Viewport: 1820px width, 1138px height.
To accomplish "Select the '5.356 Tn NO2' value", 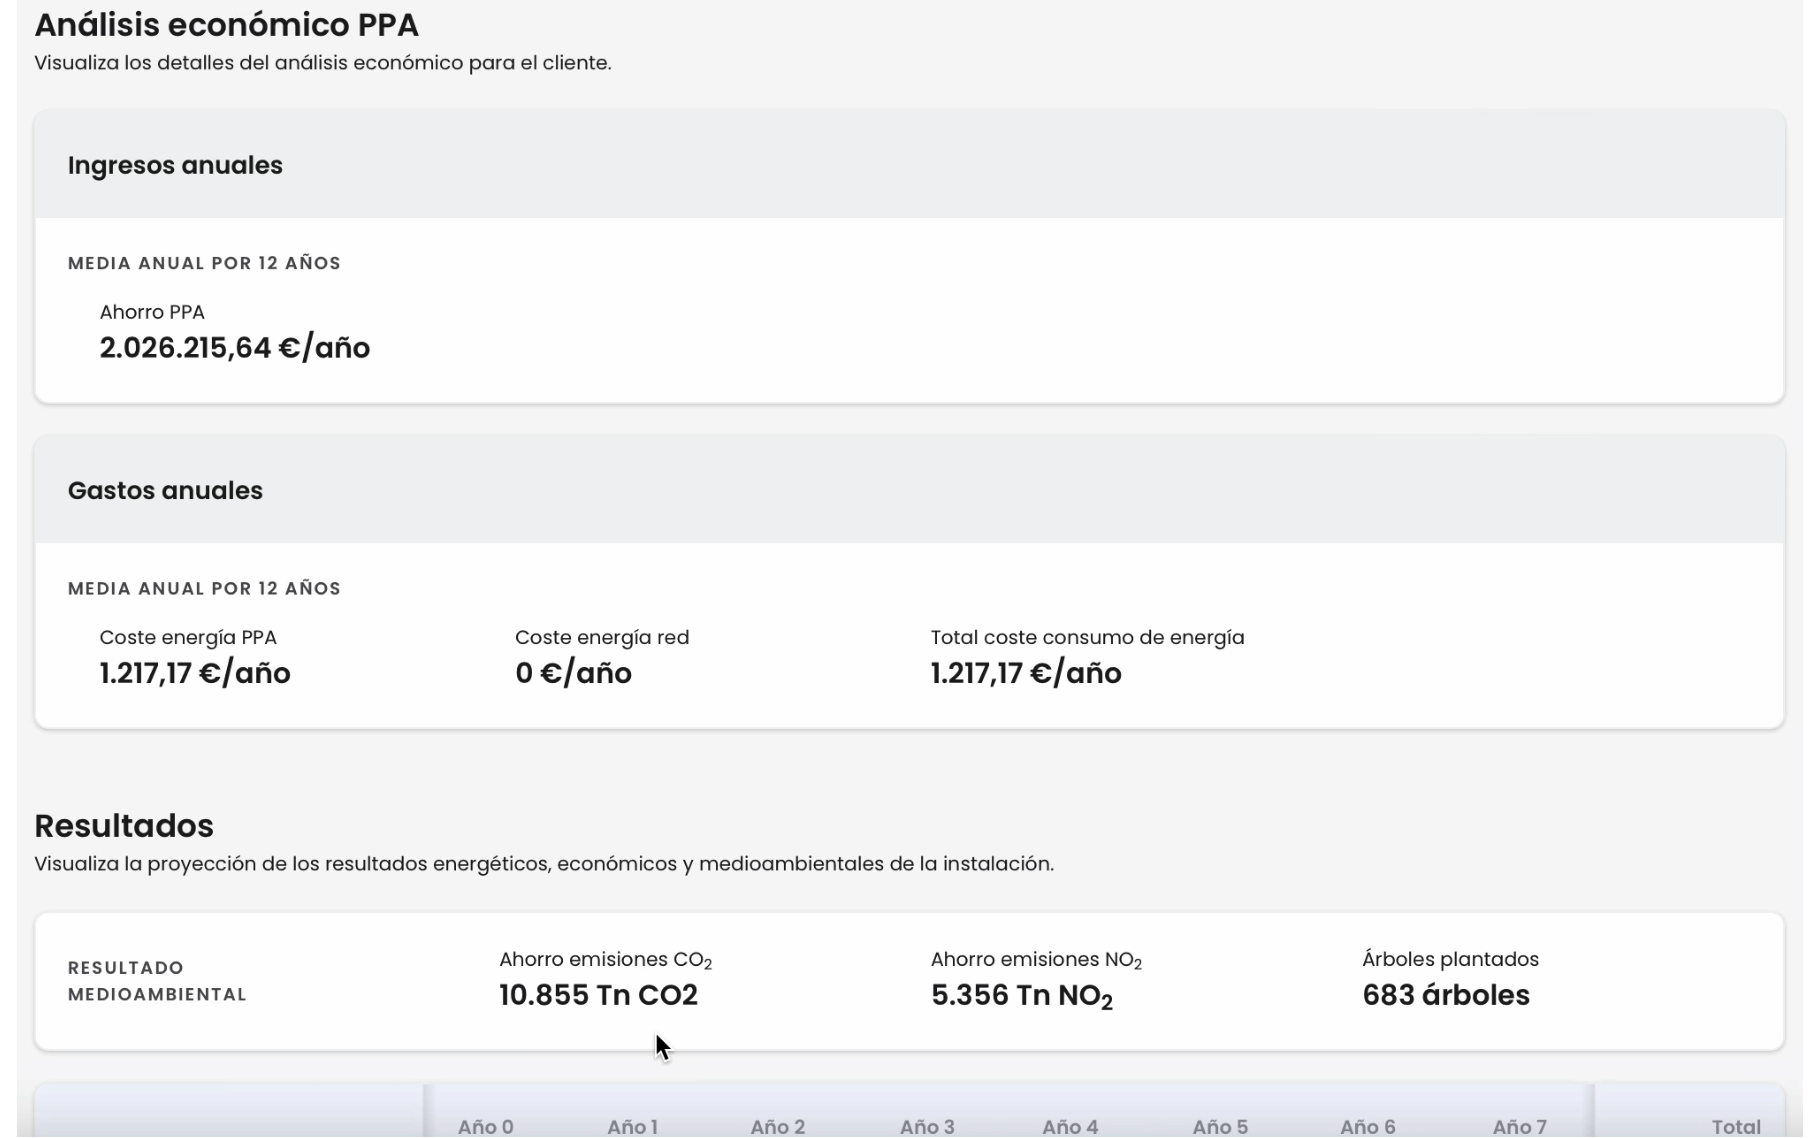I will pos(1021,996).
